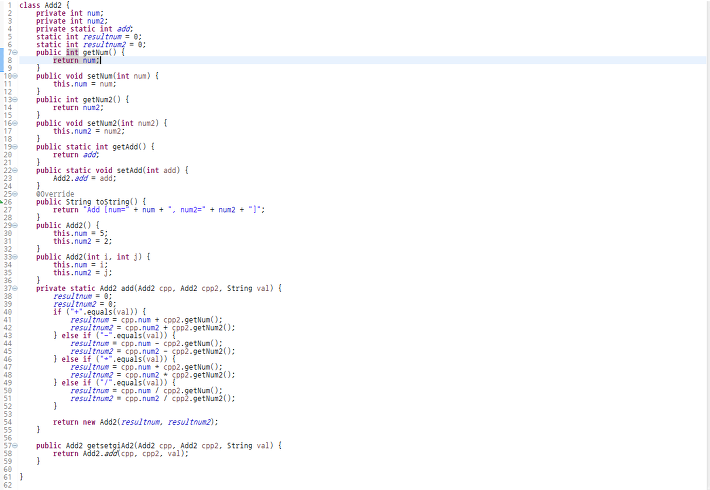Click 'static int resultnum2 = 0;' on line 6

(x=91, y=44)
